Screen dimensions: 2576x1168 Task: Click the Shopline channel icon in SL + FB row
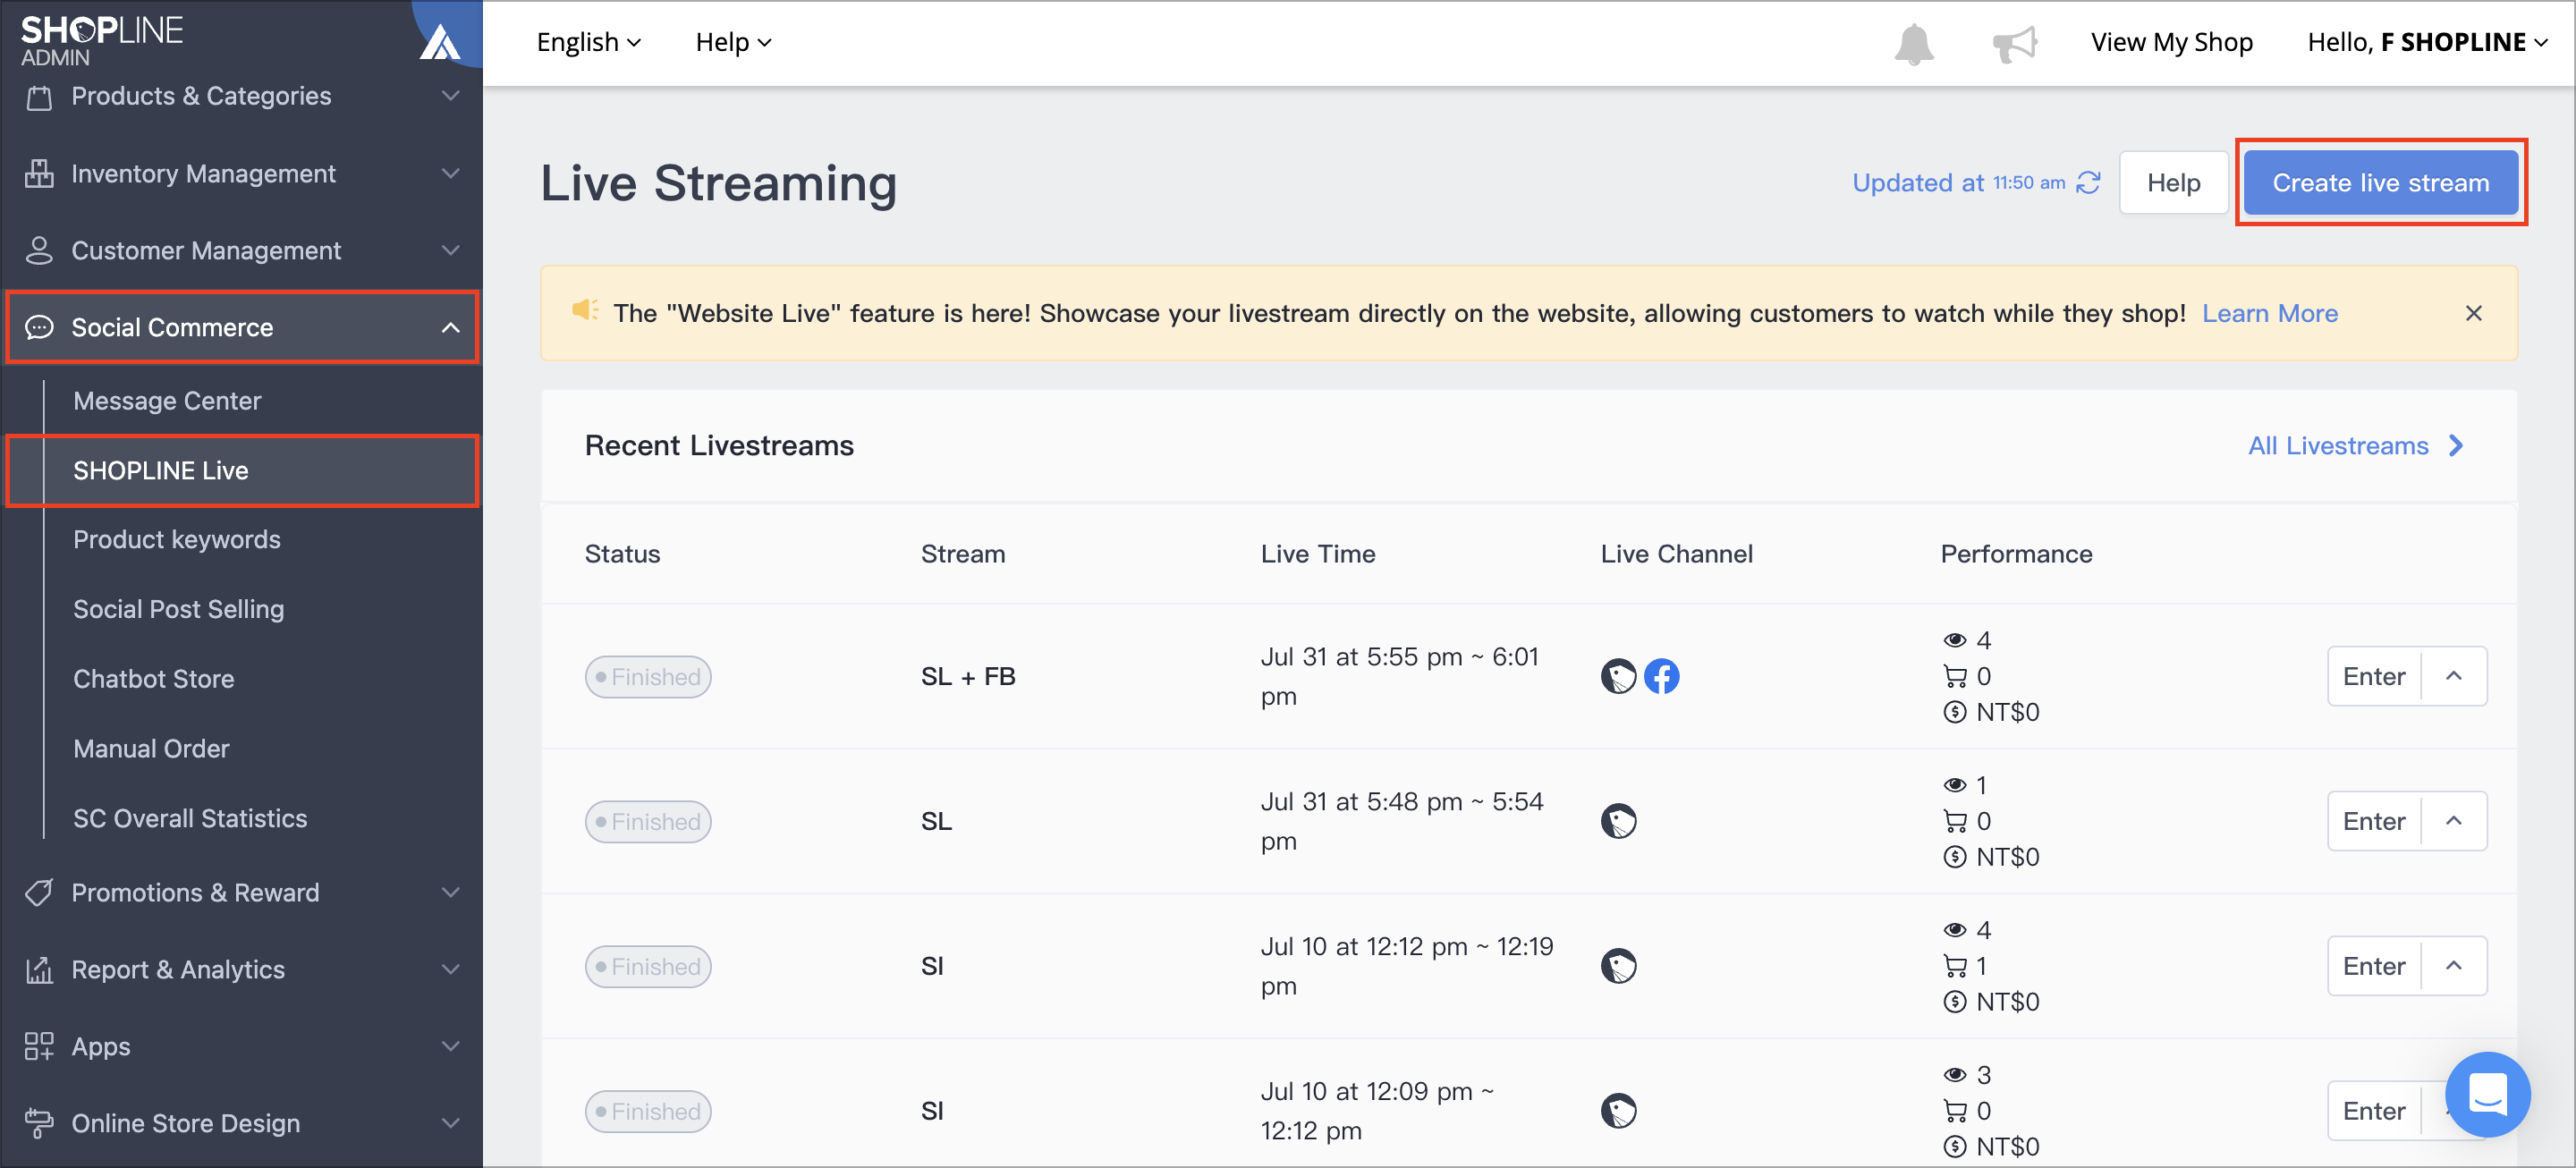pos(1618,677)
